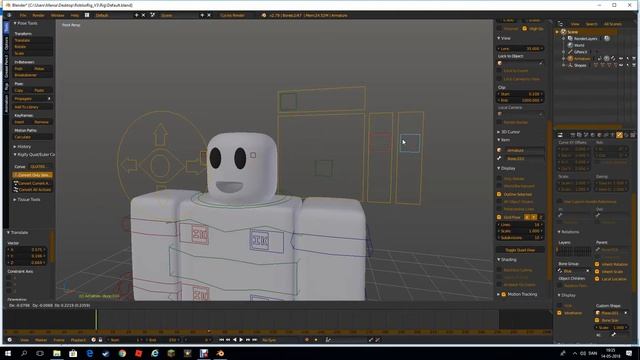The image size is (640, 360).
Task: Open File Explorer from the taskbar
Action: (x=57, y=353)
